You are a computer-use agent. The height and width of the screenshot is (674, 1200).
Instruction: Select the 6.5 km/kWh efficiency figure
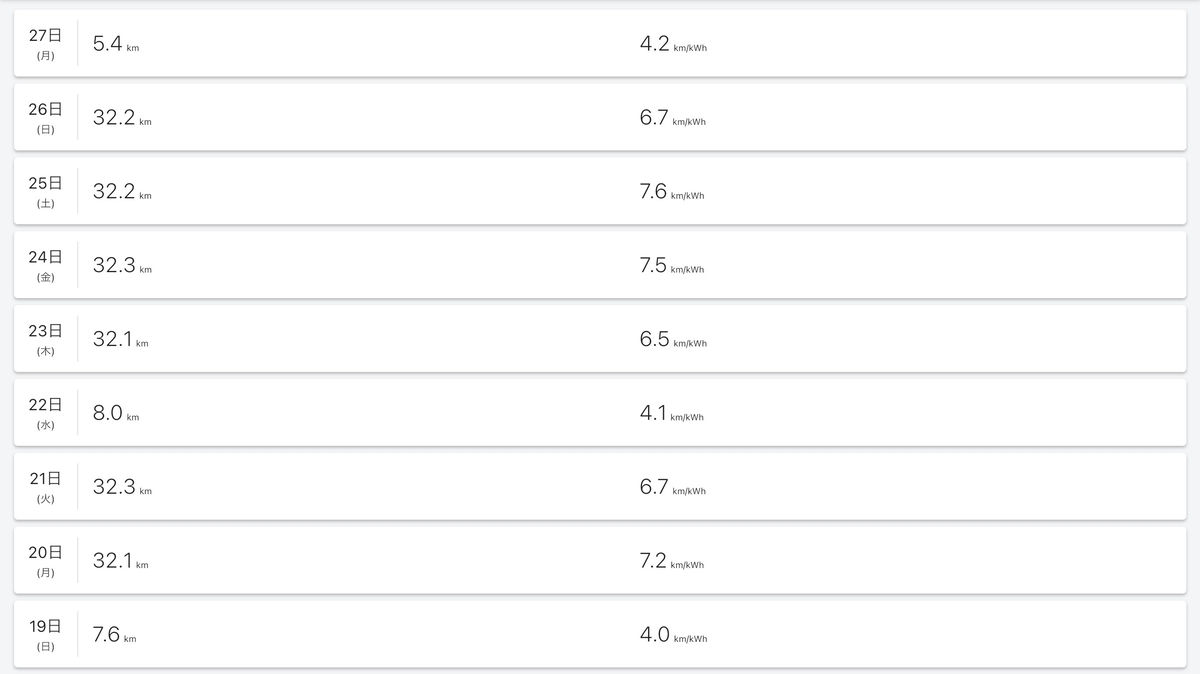673,340
